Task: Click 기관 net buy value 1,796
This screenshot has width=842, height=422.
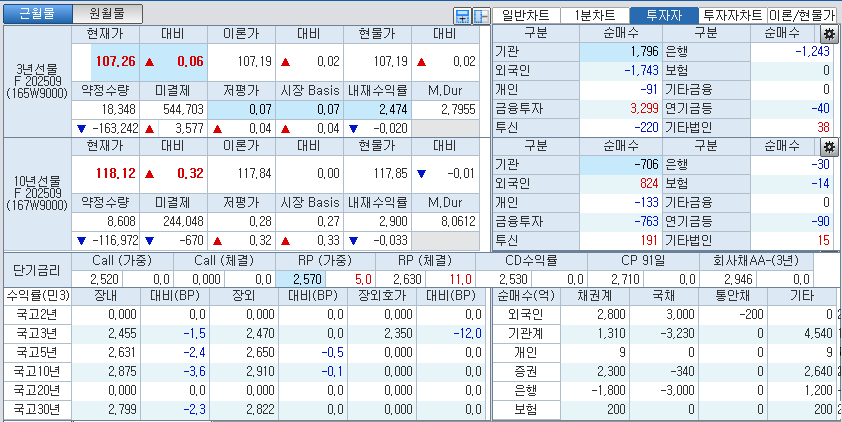Action: [x=621, y=52]
